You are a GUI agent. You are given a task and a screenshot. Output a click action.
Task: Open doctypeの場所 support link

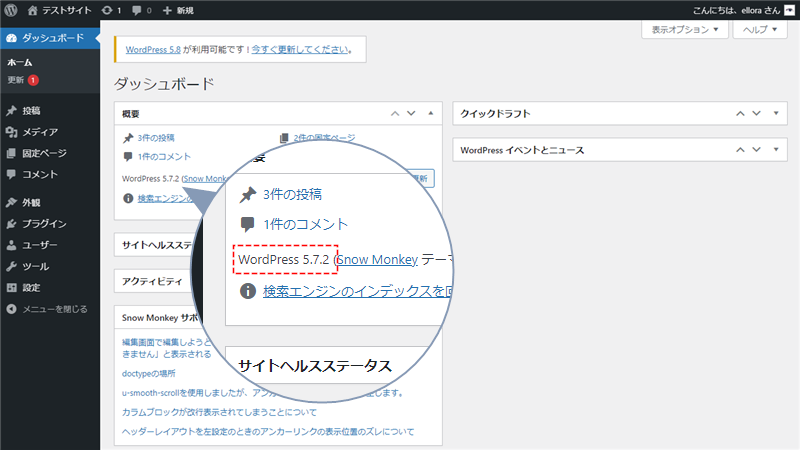coord(148,373)
